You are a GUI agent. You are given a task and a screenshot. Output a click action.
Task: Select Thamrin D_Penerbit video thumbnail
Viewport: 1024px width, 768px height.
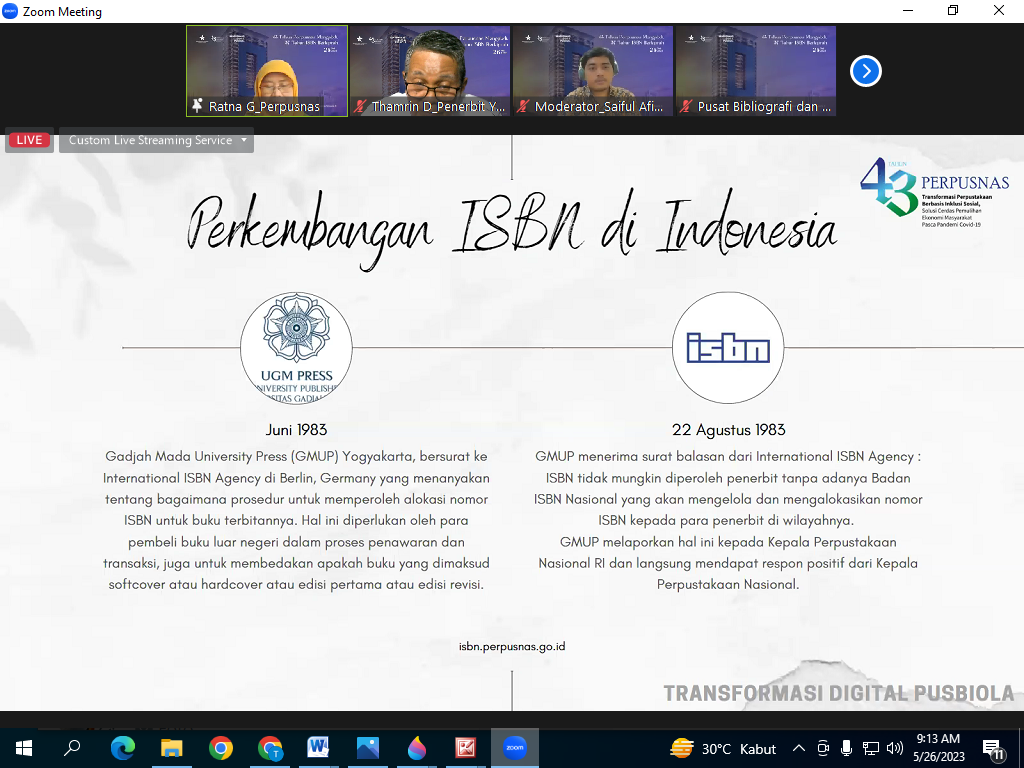coord(429,70)
